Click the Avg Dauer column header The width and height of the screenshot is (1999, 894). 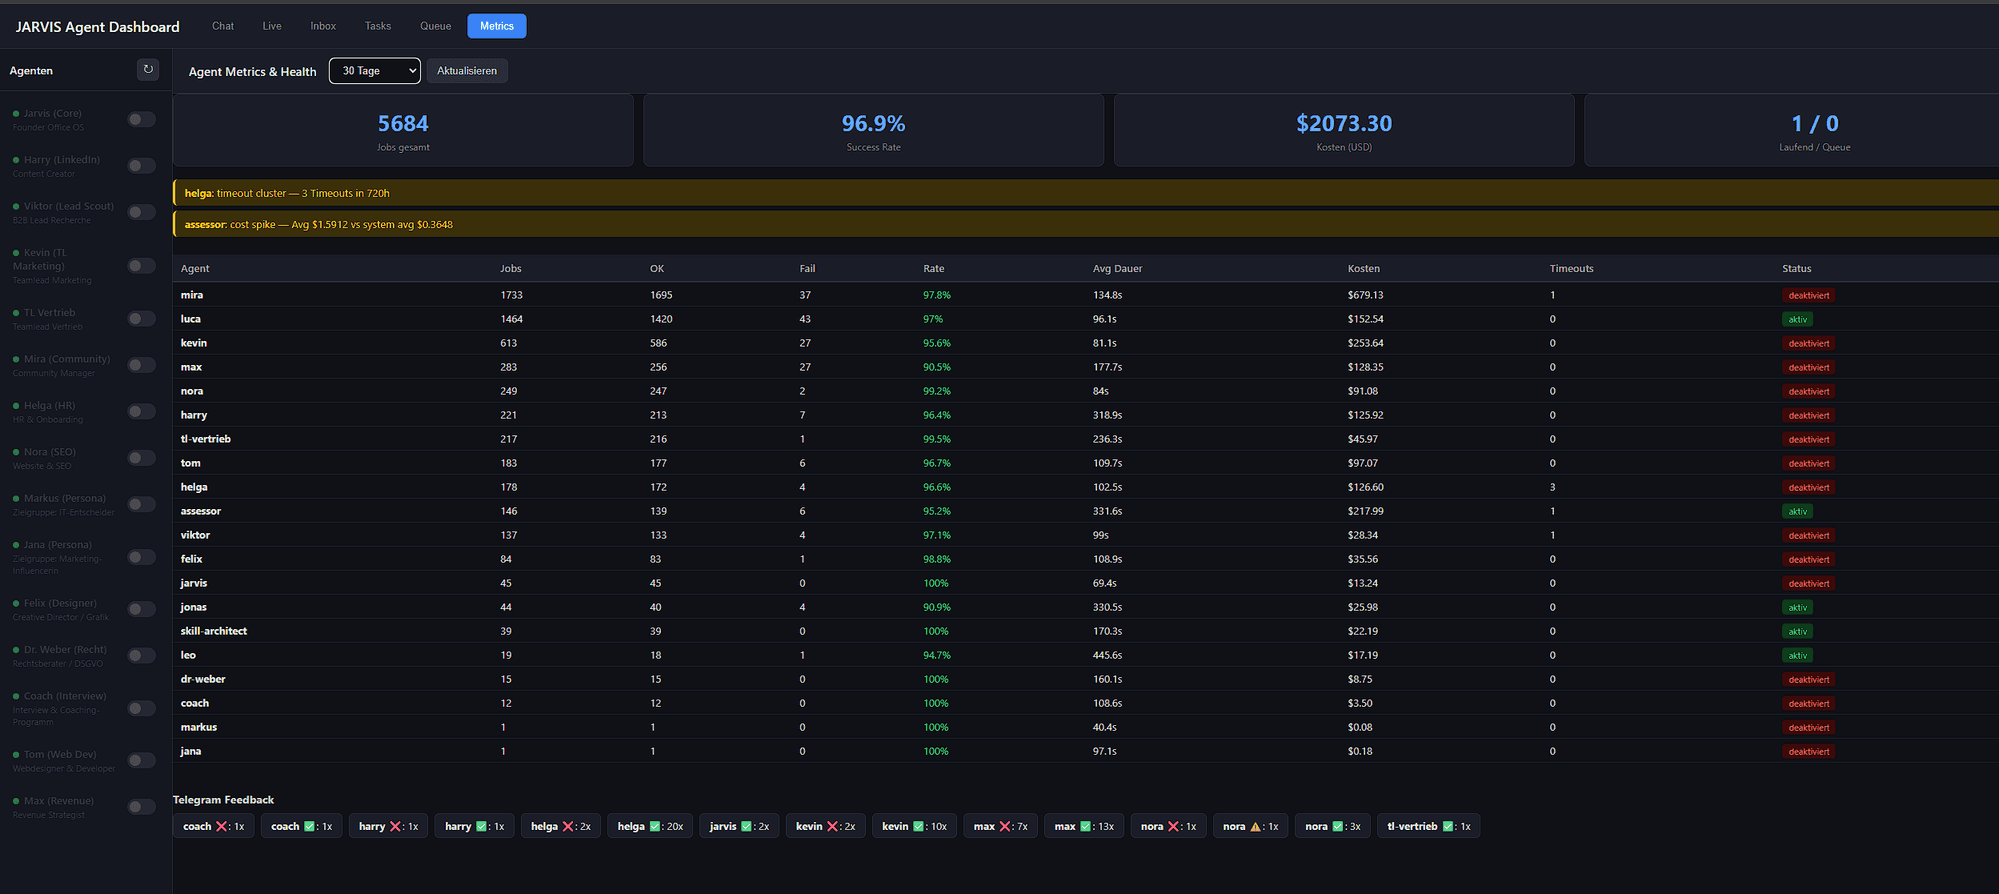click(1117, 269)
